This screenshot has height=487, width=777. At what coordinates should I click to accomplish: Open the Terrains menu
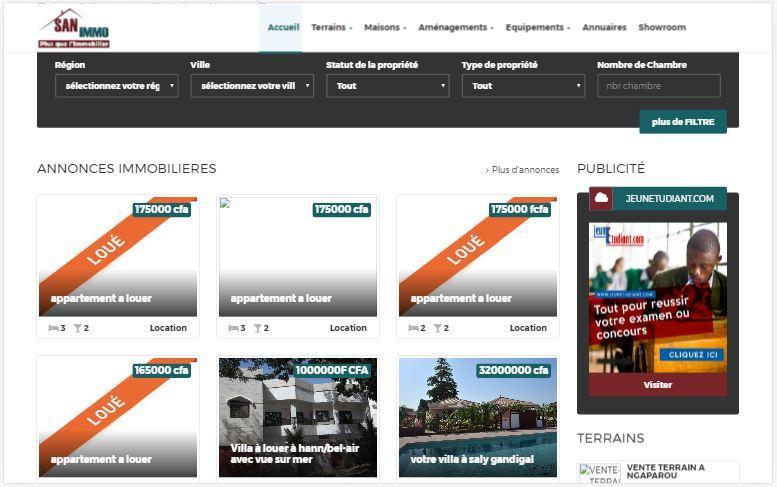(x=331, y=27)
